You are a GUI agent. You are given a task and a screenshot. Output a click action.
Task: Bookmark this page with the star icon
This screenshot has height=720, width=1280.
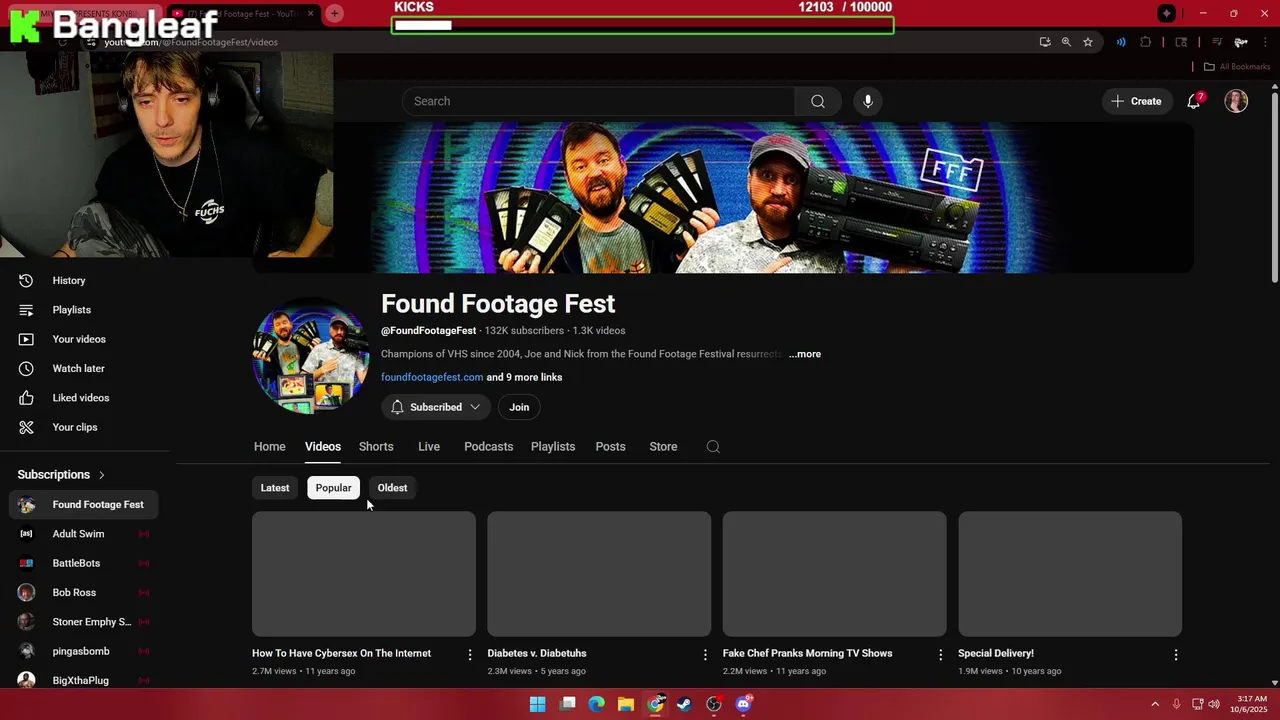click(1088, 42)
